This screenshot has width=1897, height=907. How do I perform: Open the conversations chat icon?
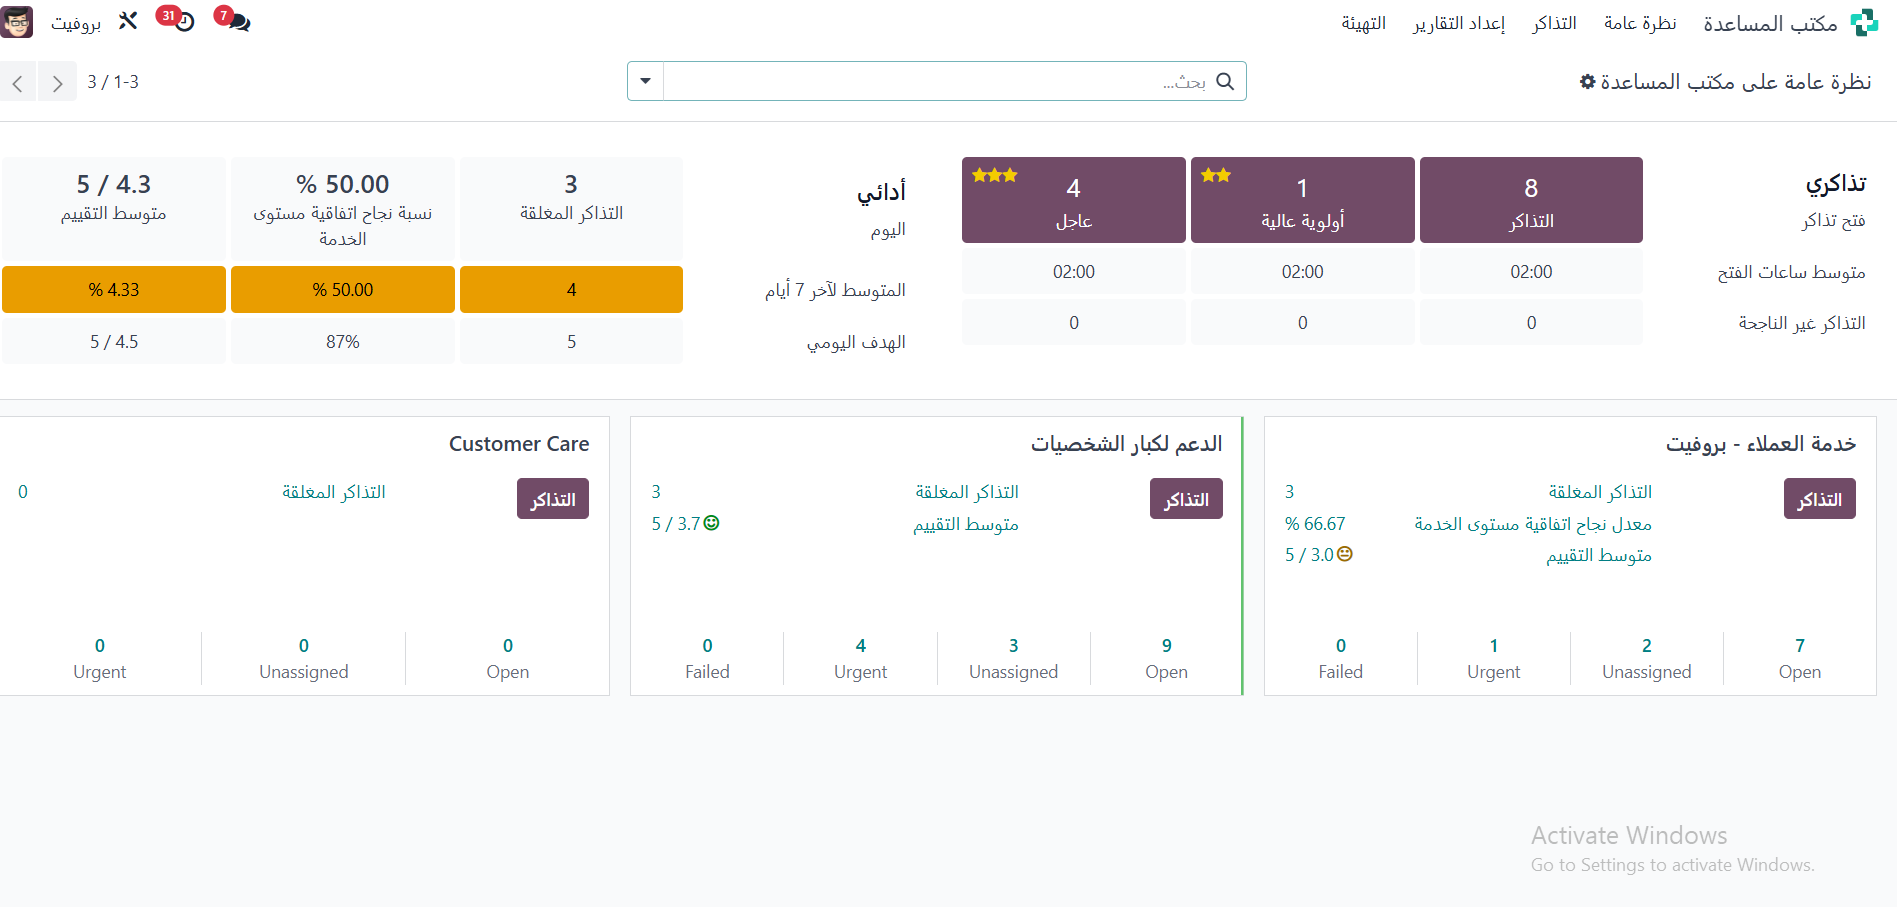[237, 21]
